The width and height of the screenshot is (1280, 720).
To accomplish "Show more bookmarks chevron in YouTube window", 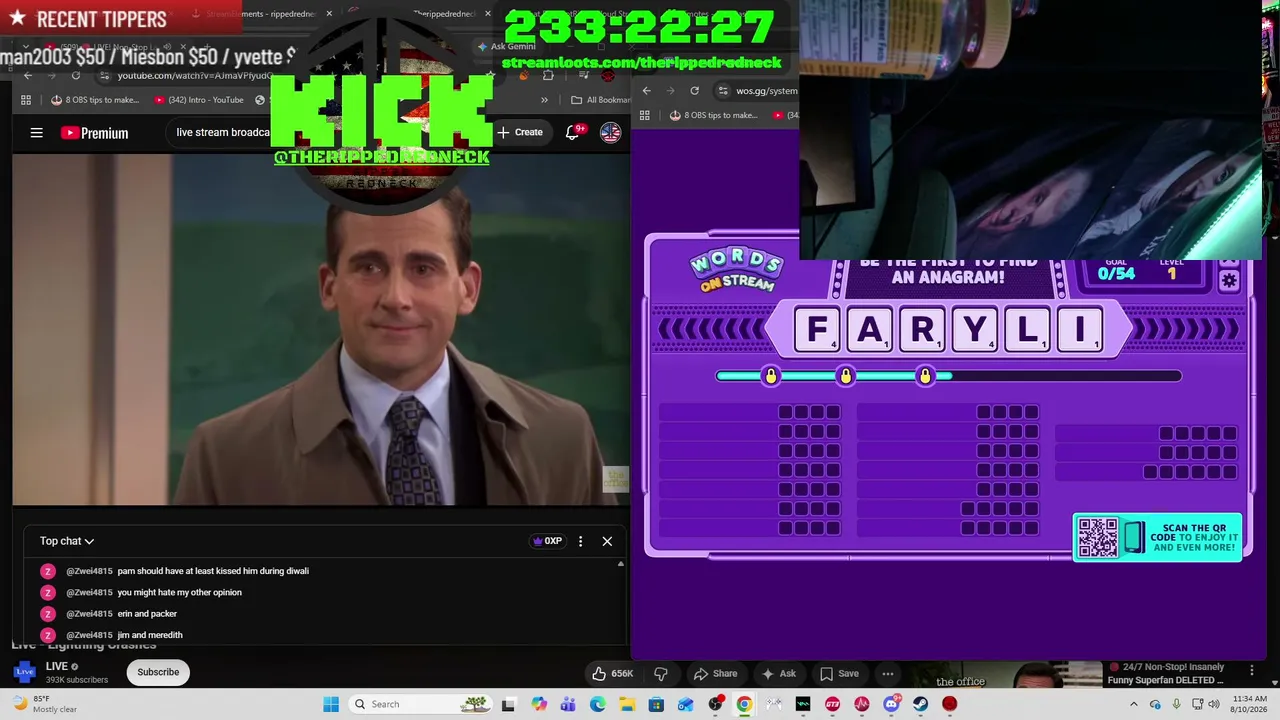I will [x=544, y=100].
